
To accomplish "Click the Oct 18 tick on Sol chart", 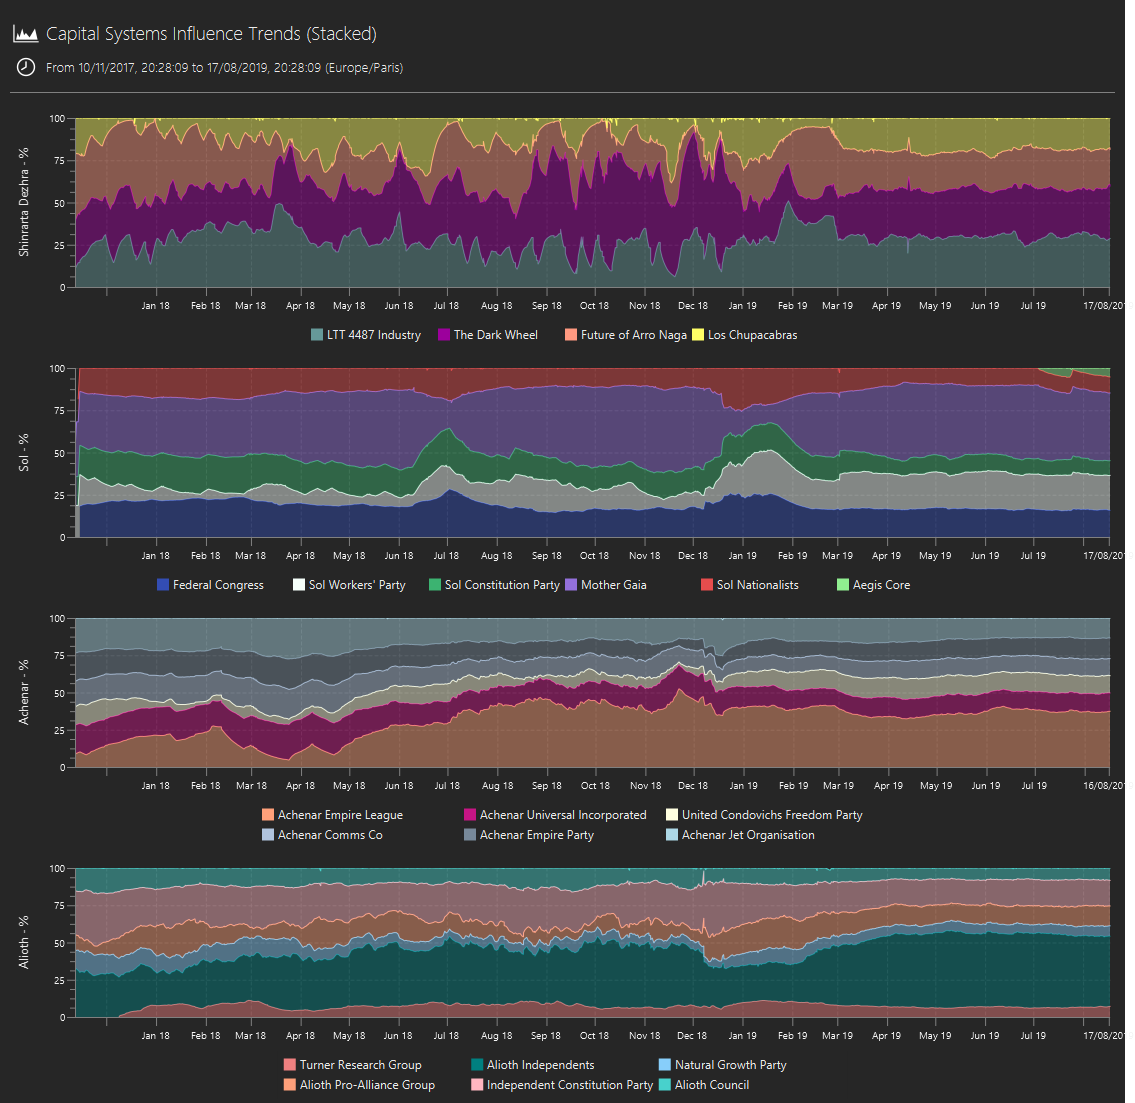I will click(594, 556).
